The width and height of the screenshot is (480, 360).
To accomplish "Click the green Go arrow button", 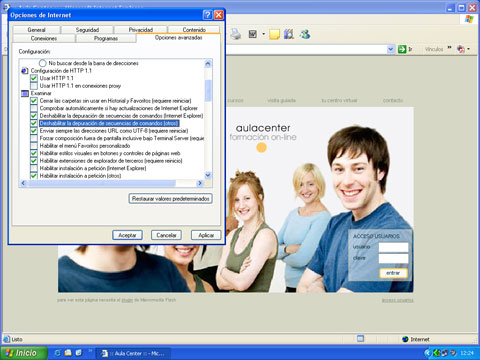I will (402, 49).
